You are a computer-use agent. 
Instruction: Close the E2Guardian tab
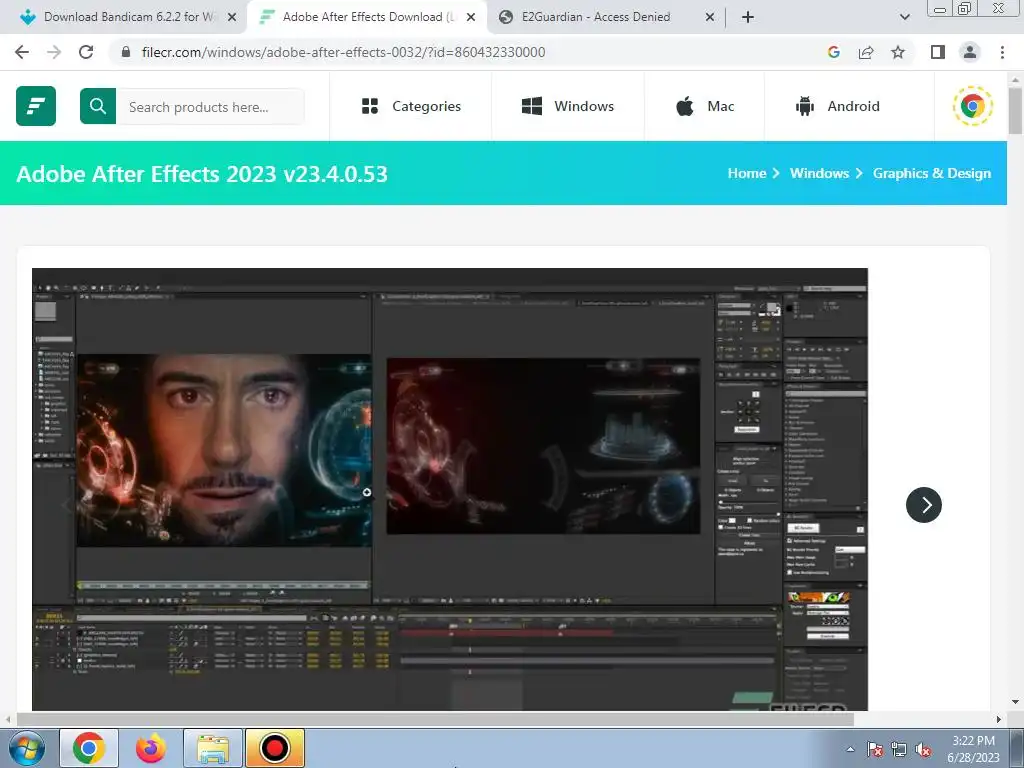coord(710,18)
